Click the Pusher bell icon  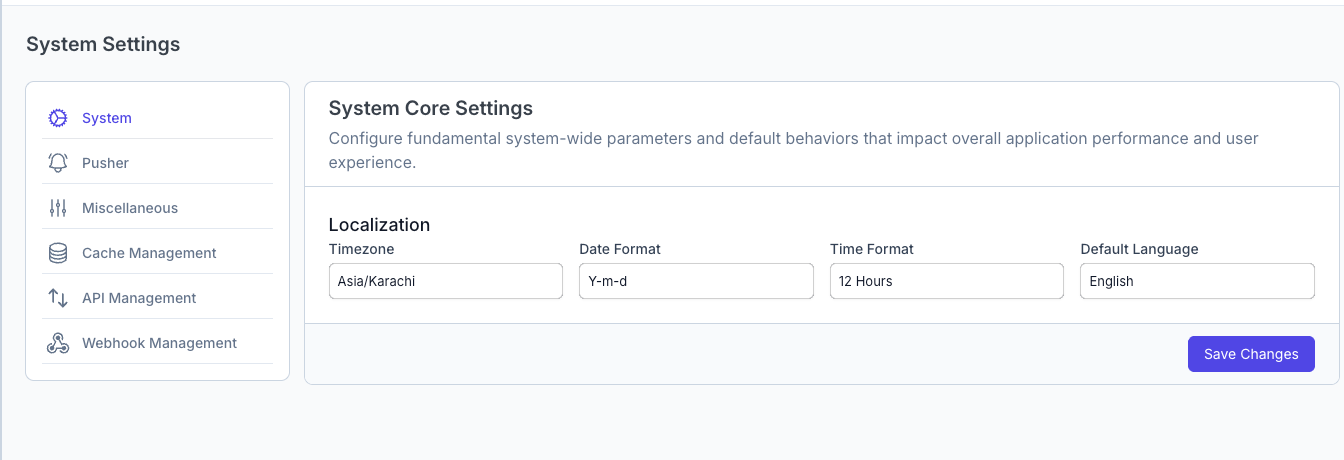tap(58, 163)
